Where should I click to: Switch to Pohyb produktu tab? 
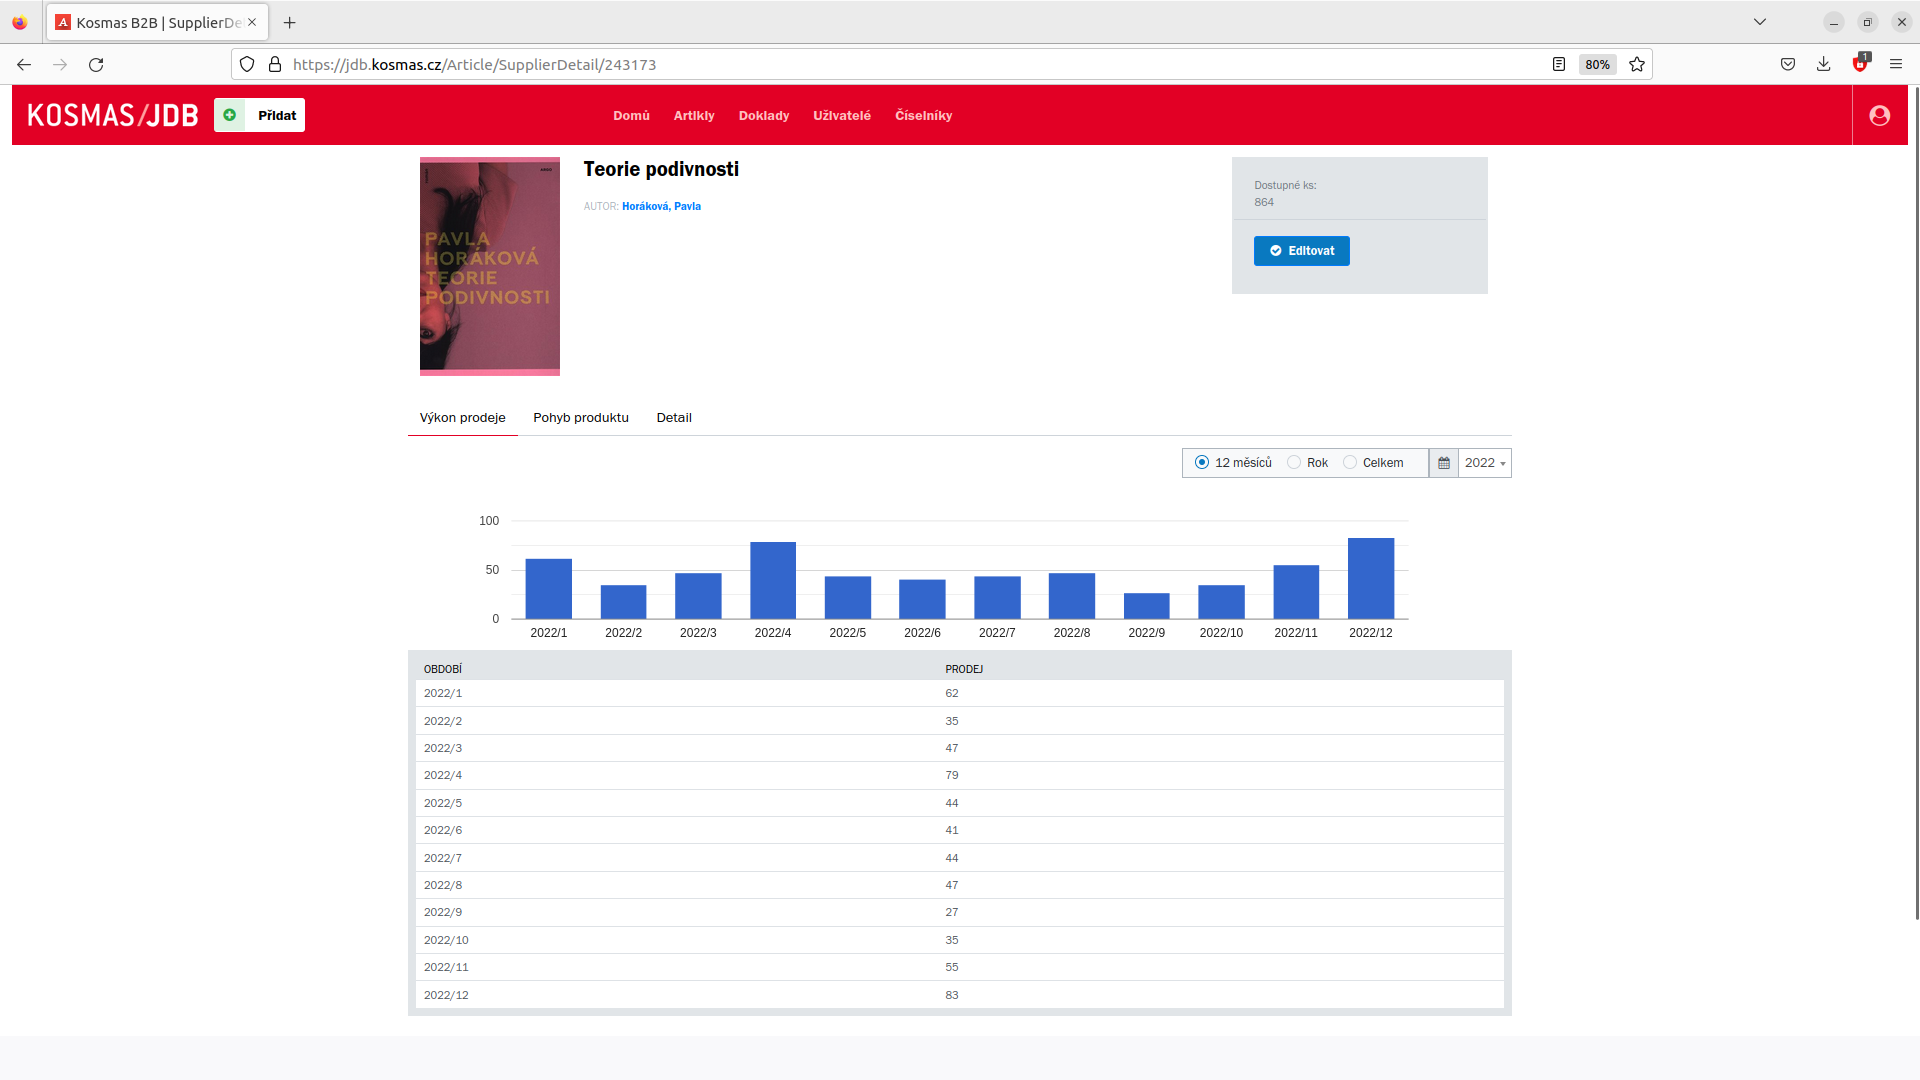coord(580,418)
